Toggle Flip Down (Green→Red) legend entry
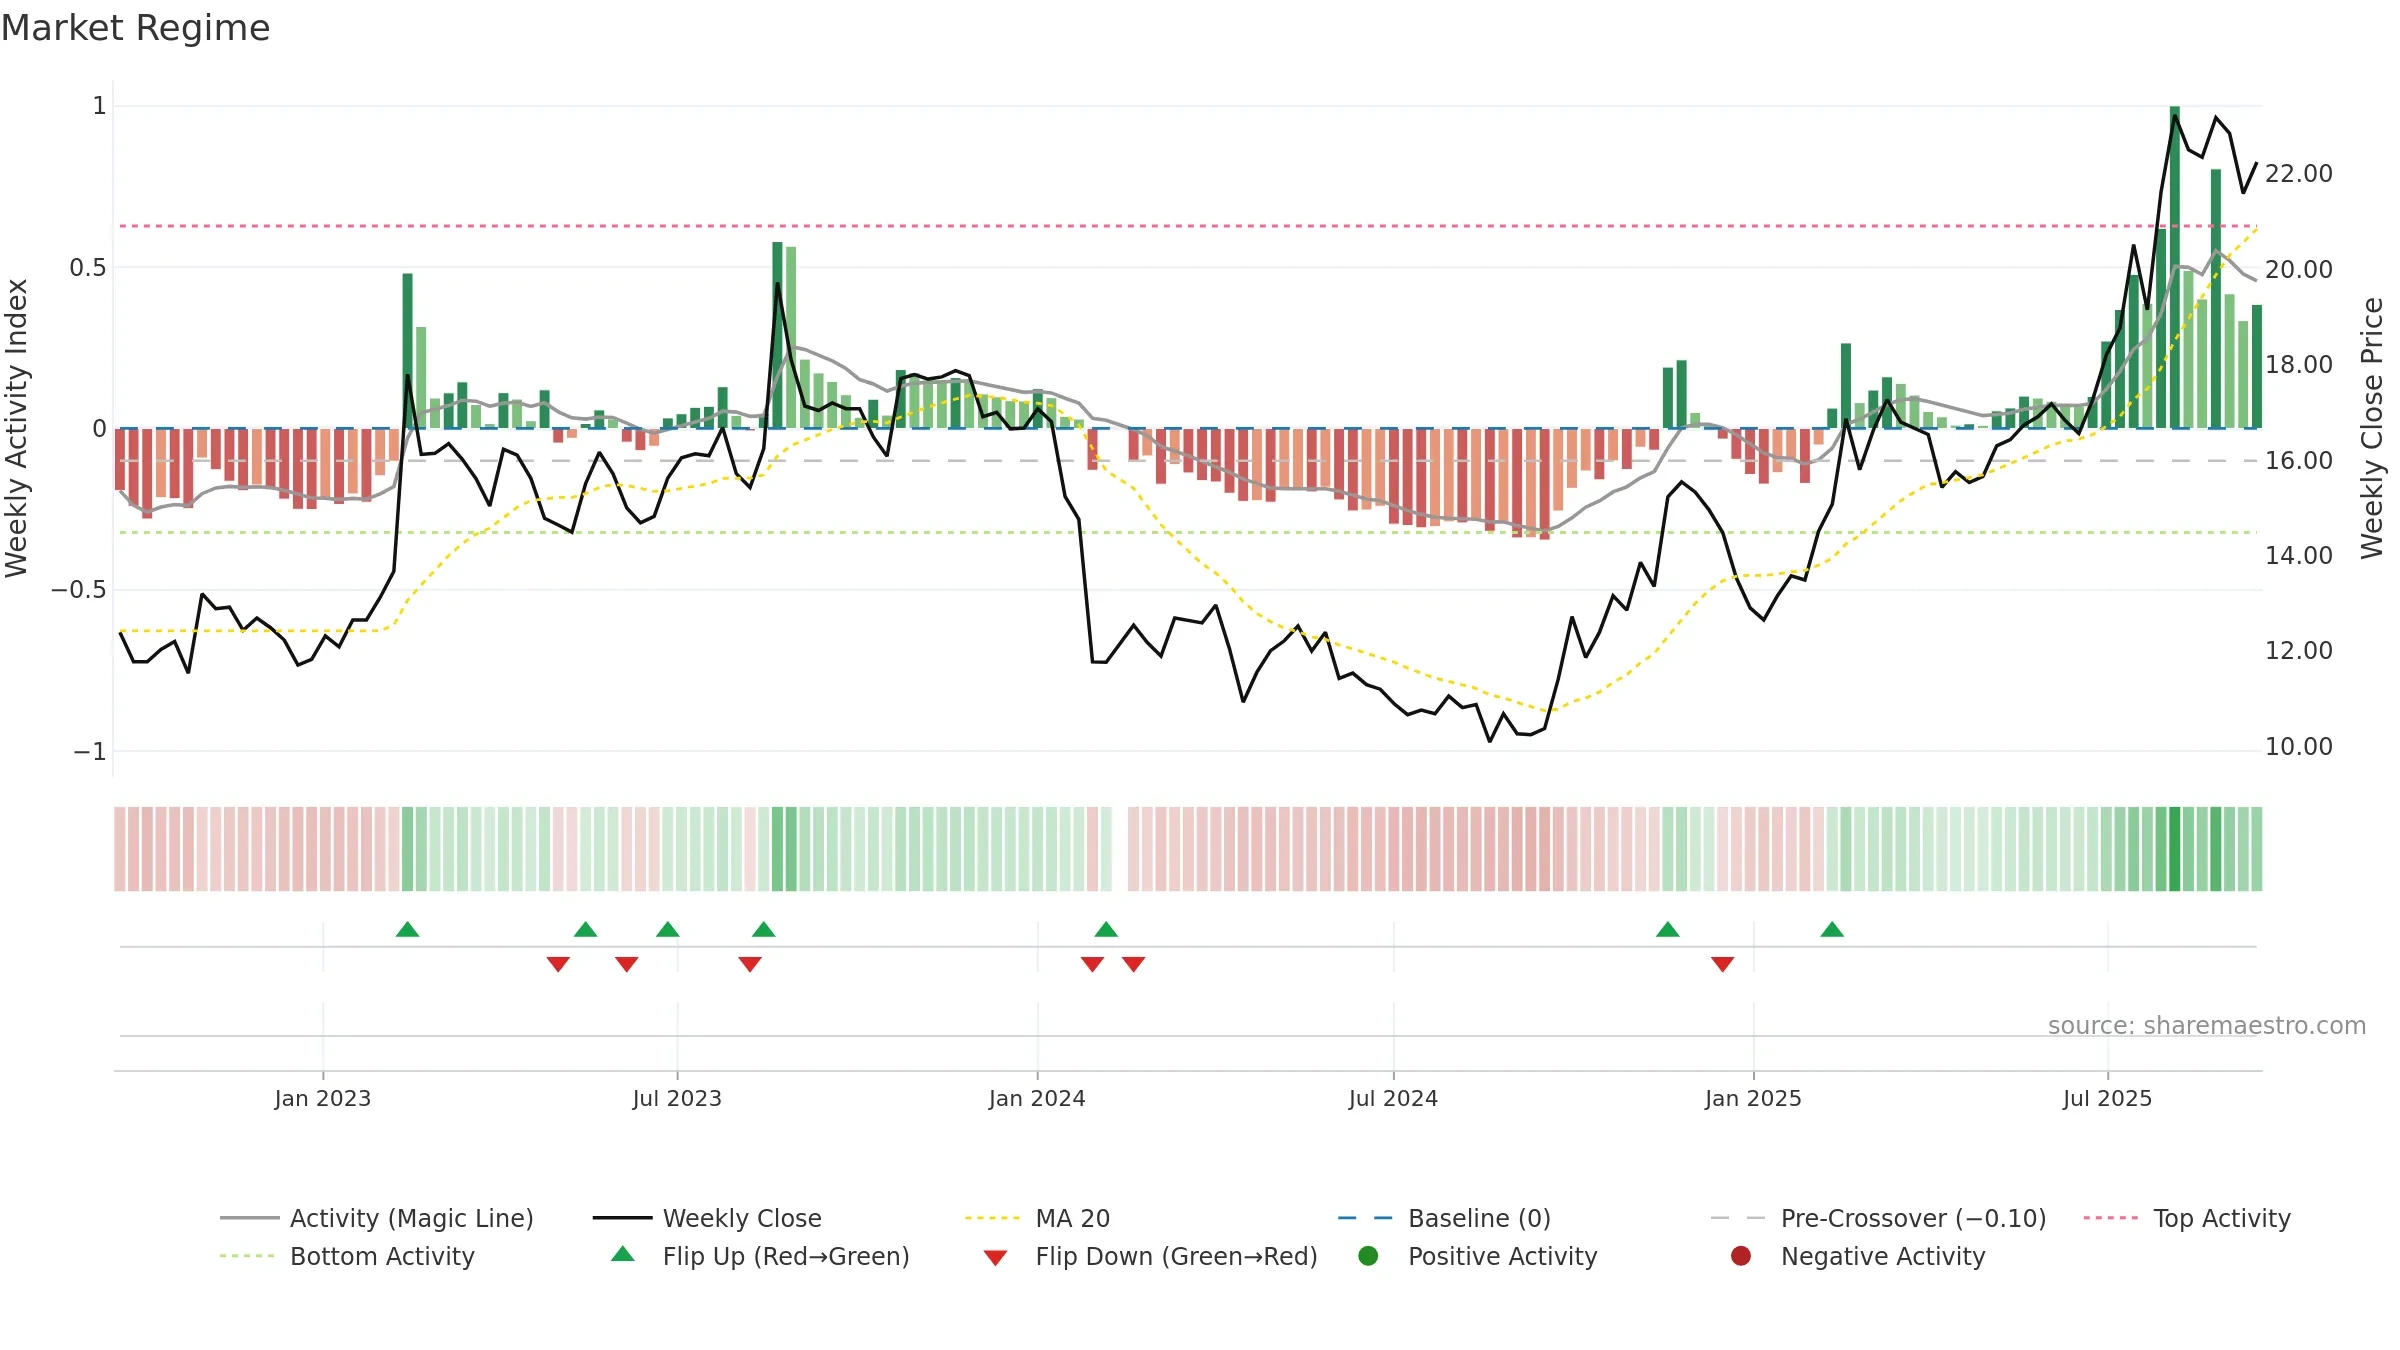 (x=1150, y=1256)
